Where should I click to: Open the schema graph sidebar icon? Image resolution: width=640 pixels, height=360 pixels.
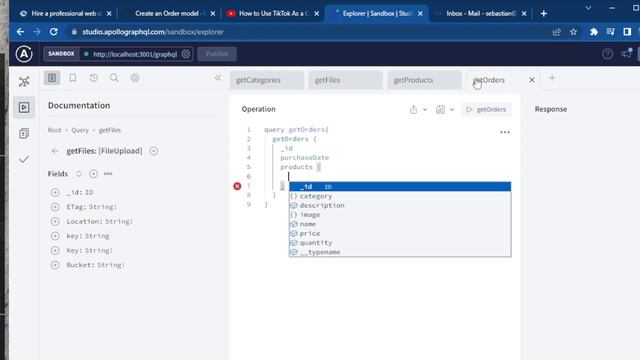[24, 82]
